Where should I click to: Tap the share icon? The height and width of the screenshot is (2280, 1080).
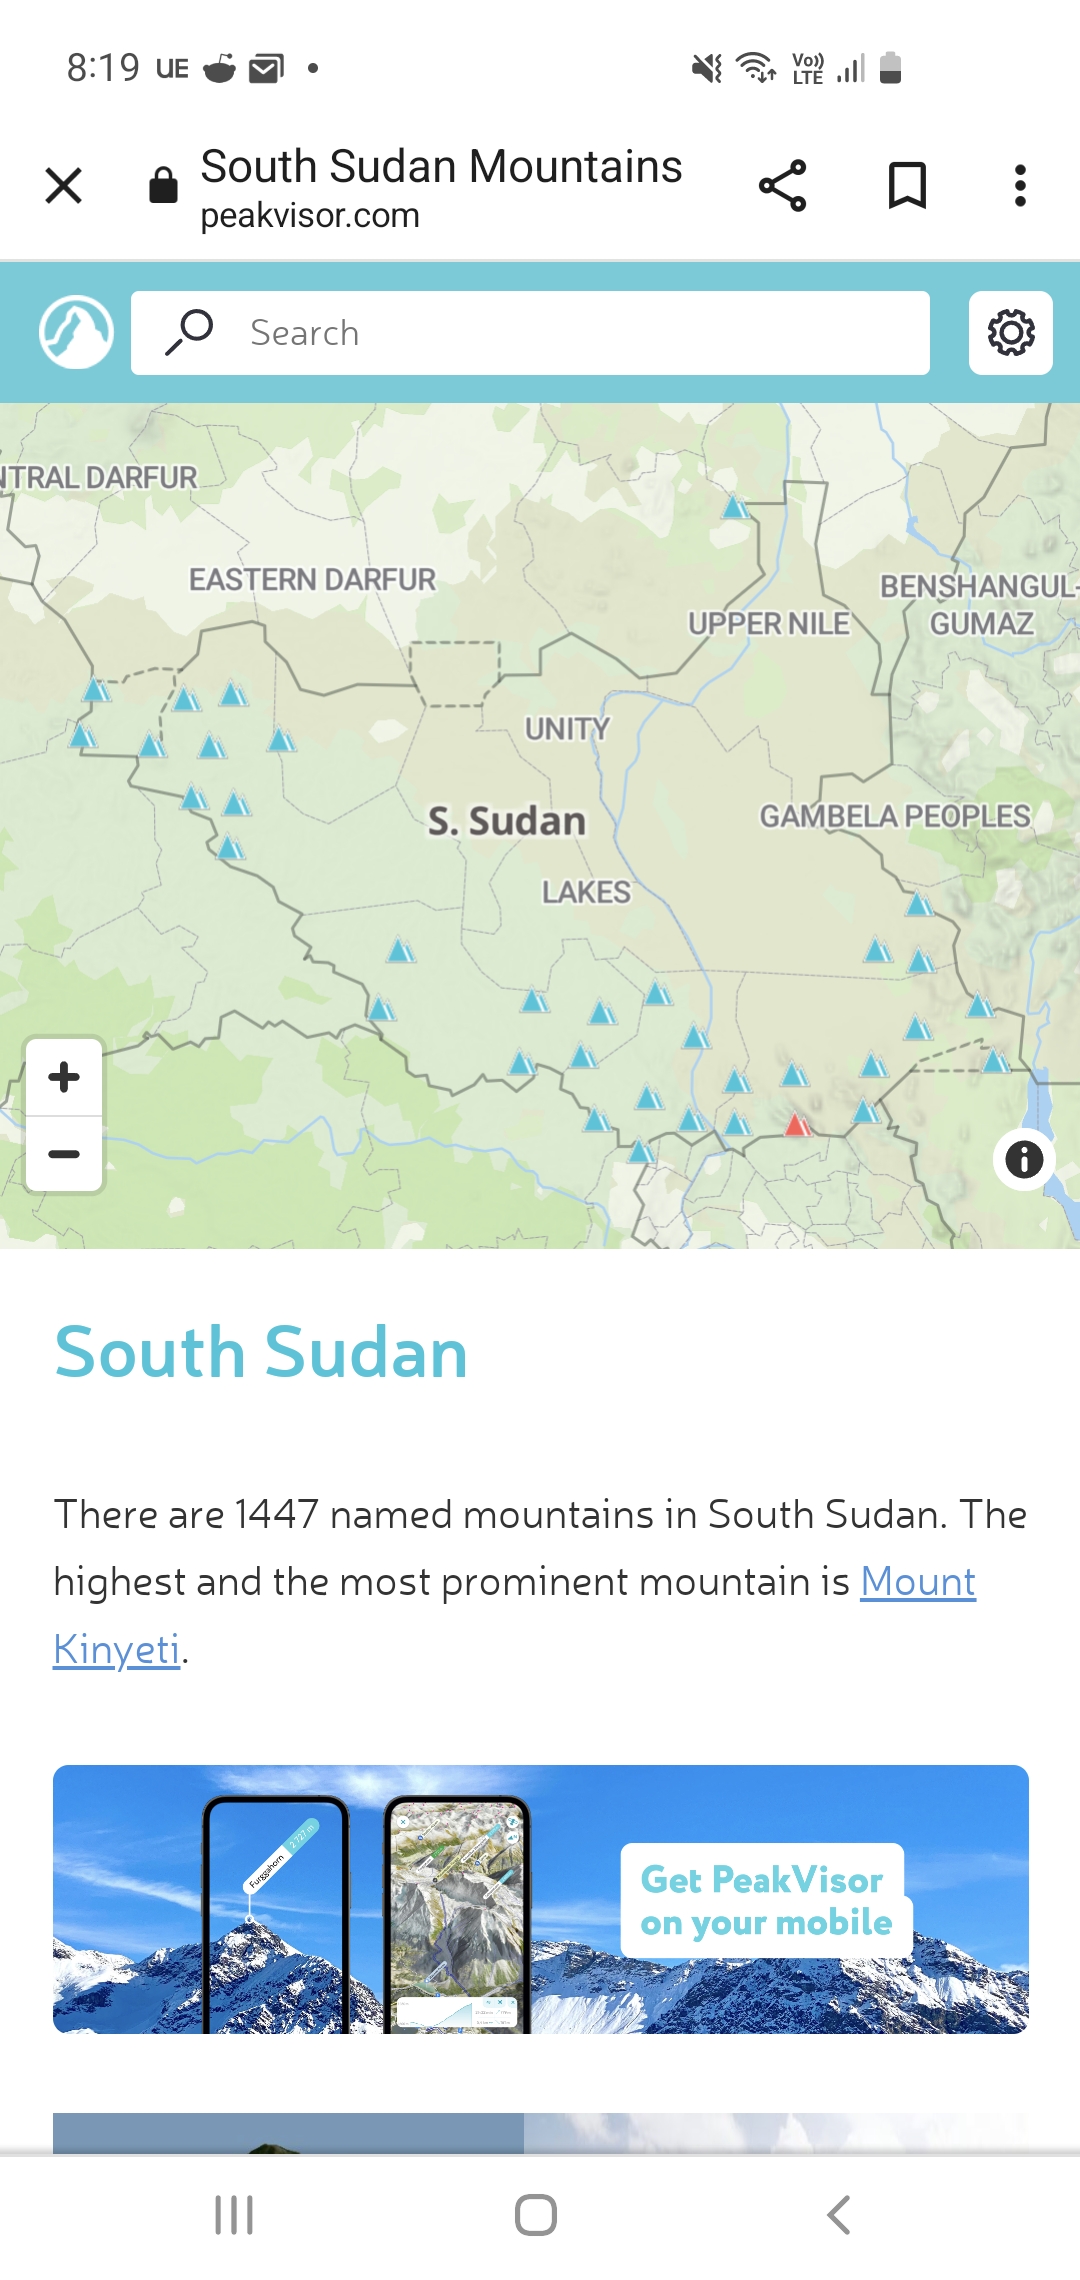(782, 186)
